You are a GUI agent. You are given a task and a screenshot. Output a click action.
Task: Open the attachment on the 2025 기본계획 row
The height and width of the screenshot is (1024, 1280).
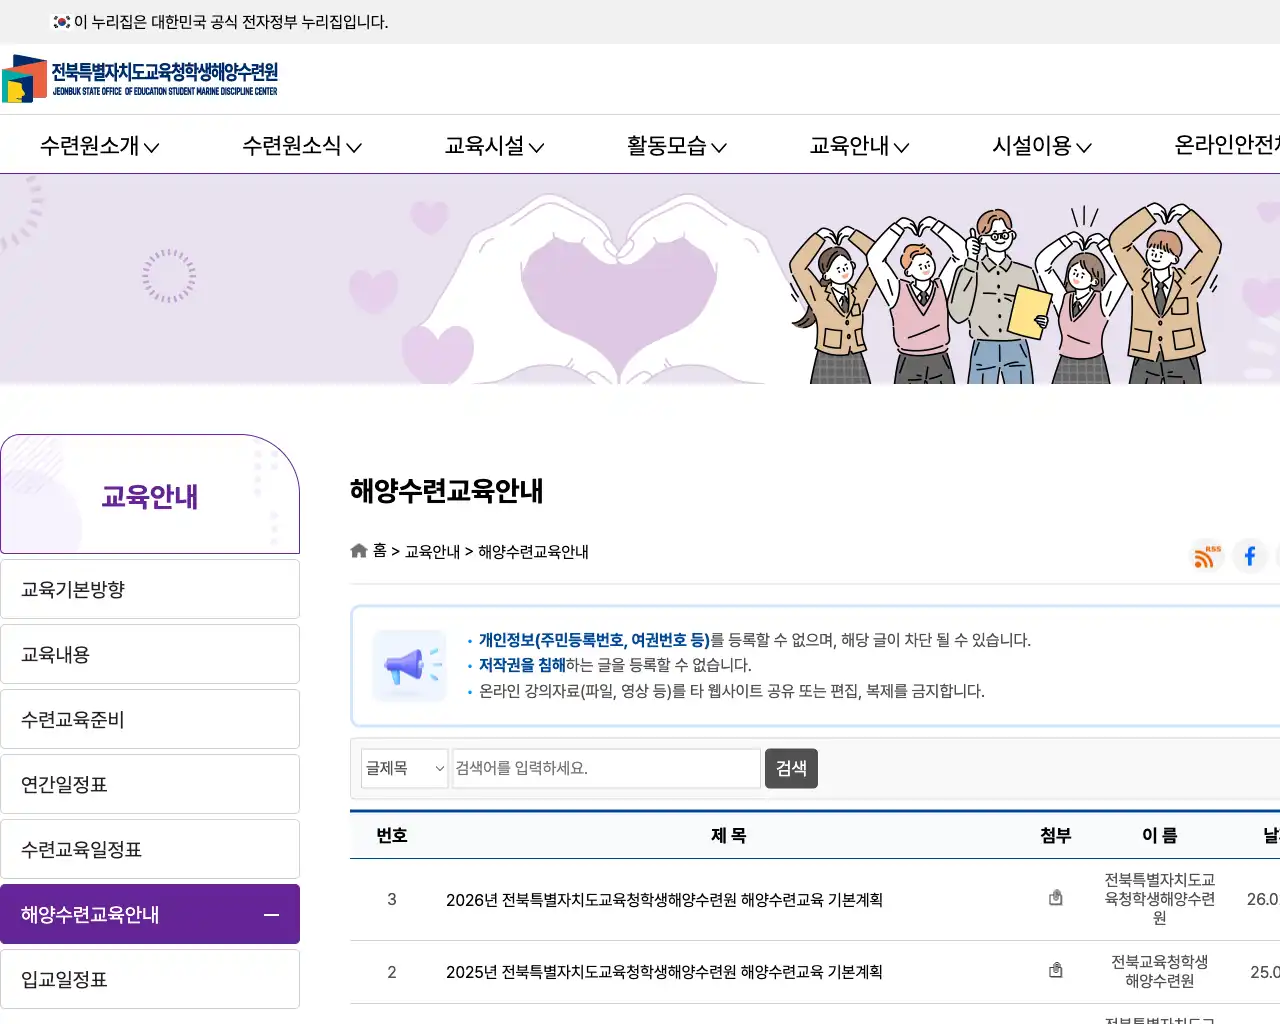1055,969
